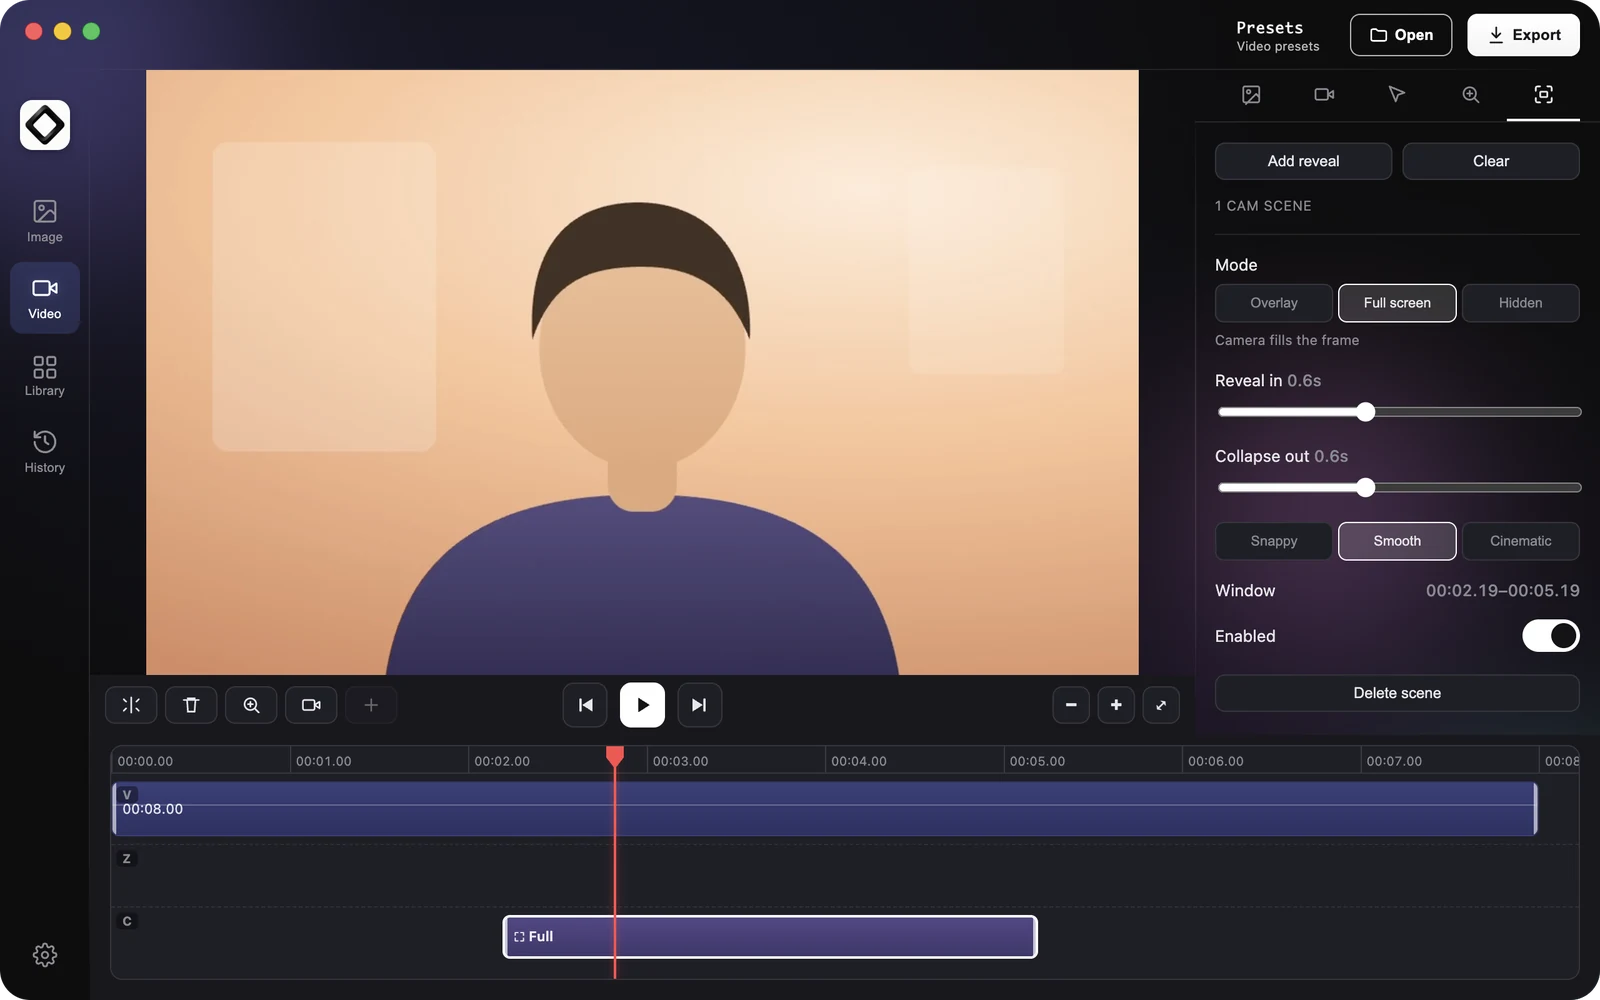The height and width of the screenshot is (1000, 1600).
Task: Click the Add reveal button
Action: pyautogui.click(x=1303, y=161)
